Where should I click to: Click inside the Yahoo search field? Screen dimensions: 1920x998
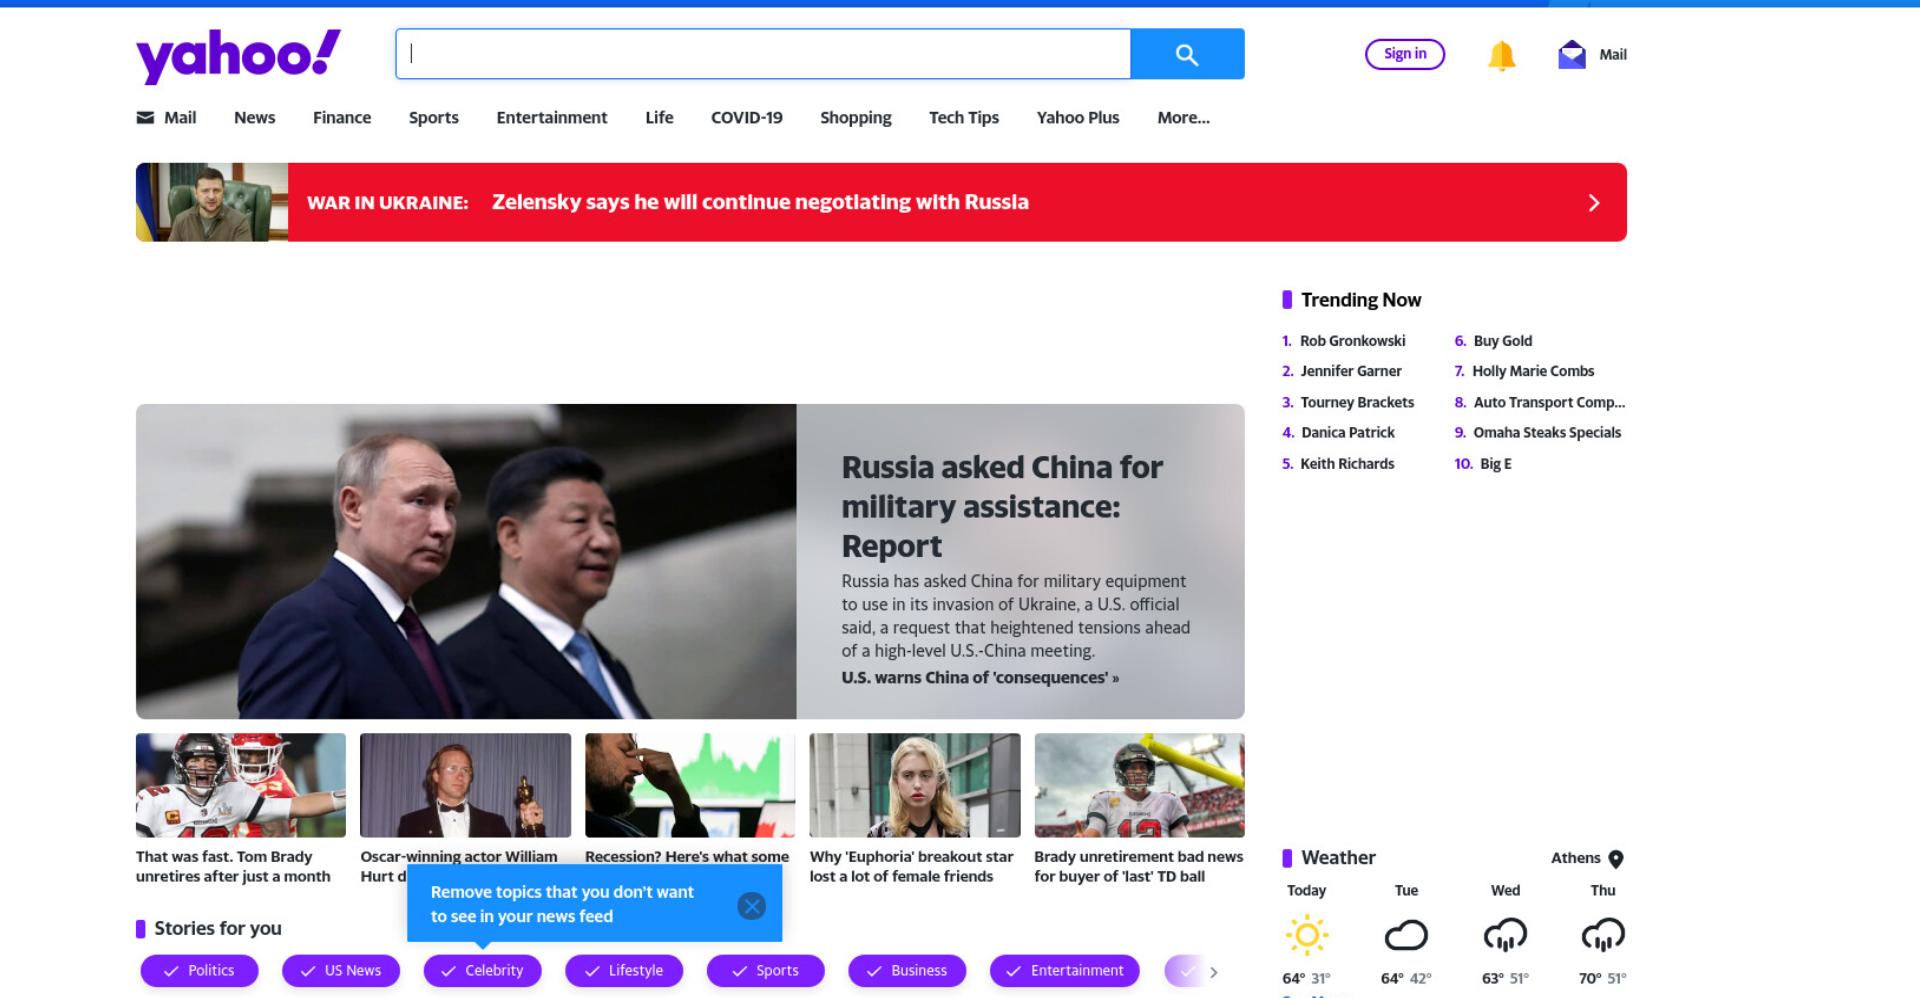click(763, 54)
